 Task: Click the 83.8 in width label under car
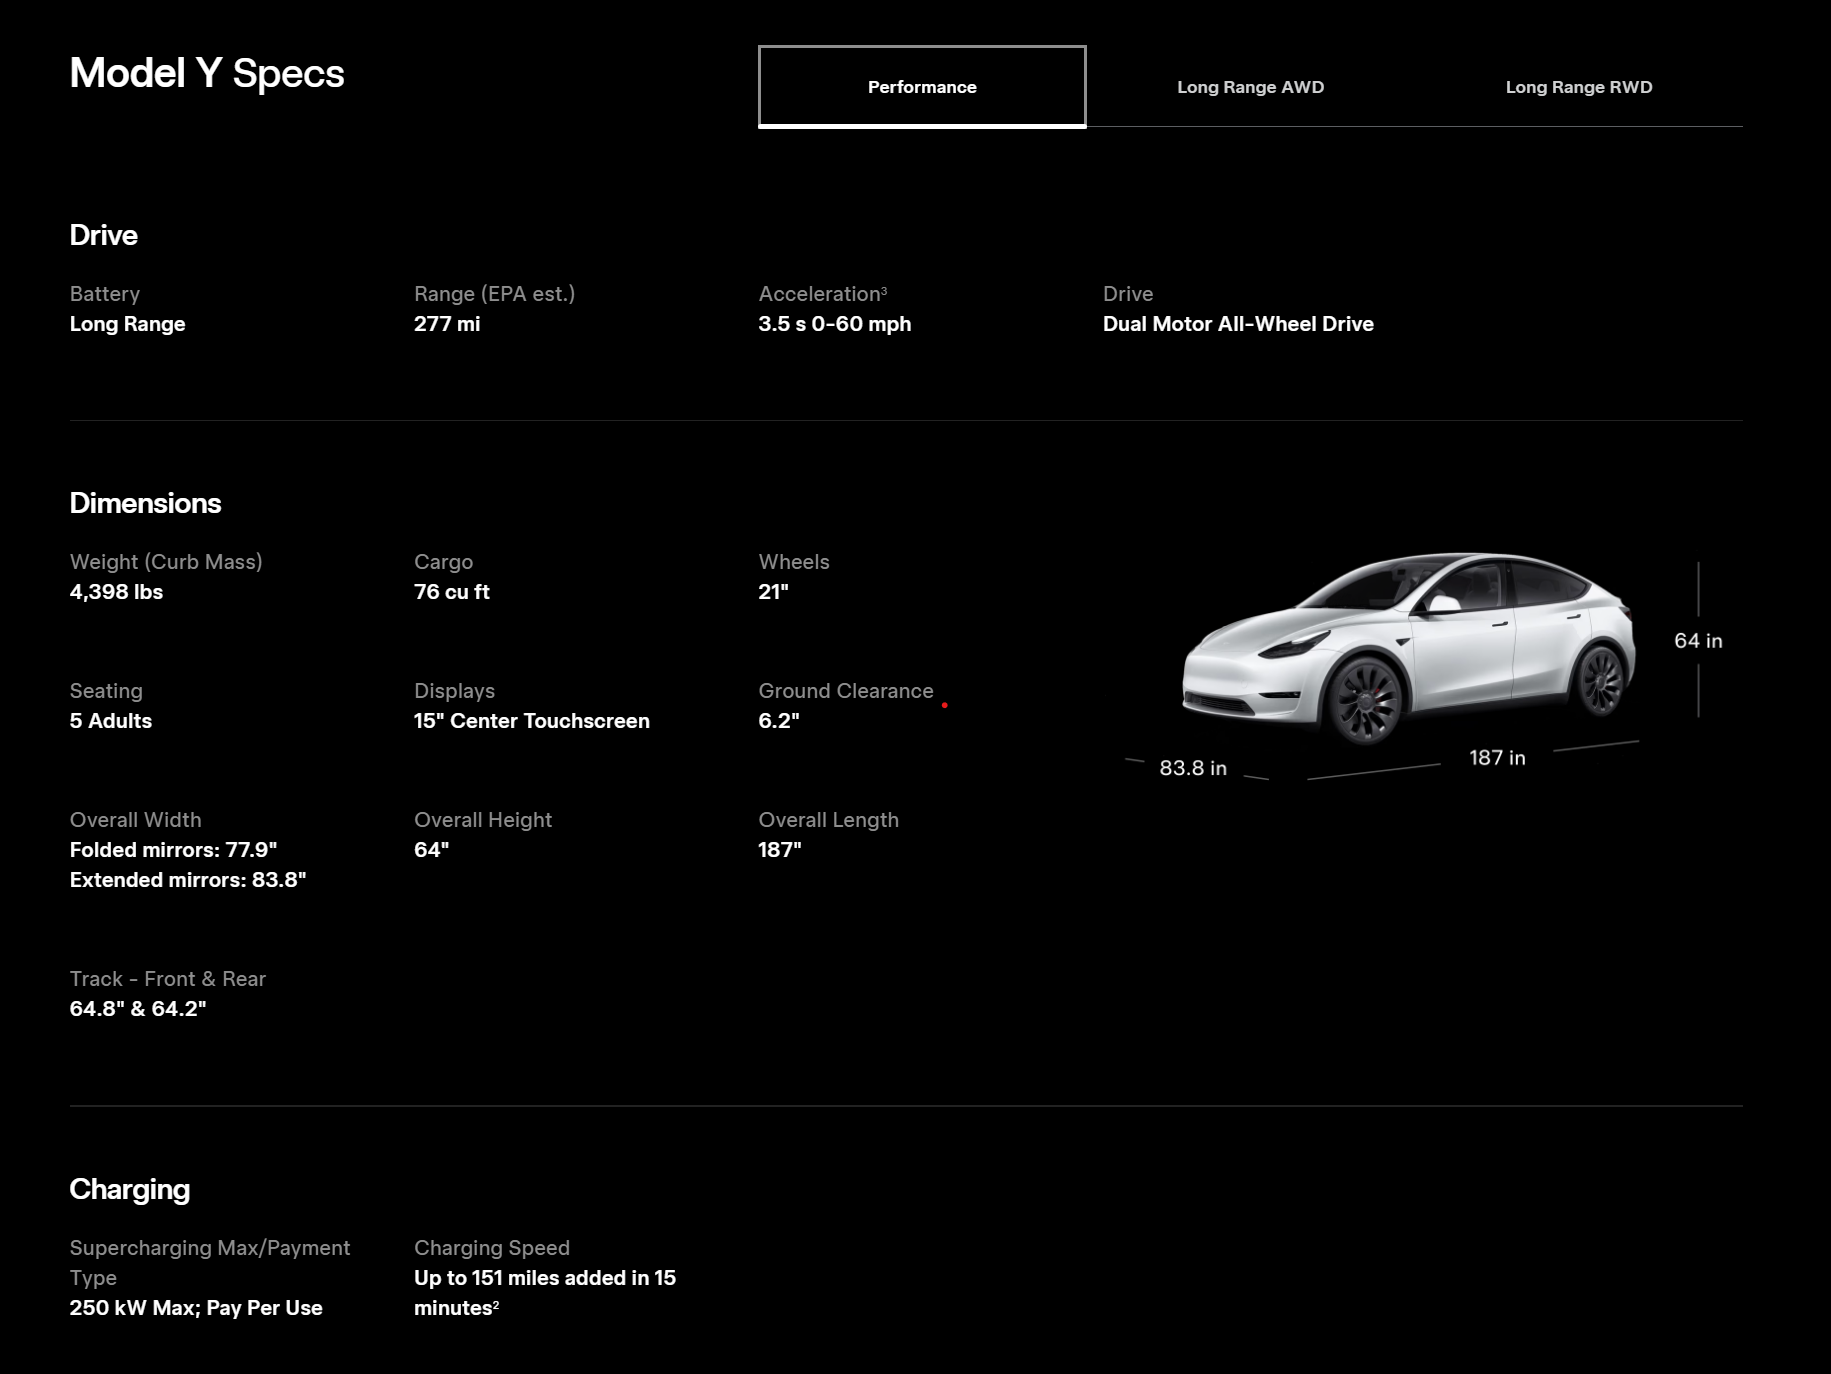coord(1193,768)
